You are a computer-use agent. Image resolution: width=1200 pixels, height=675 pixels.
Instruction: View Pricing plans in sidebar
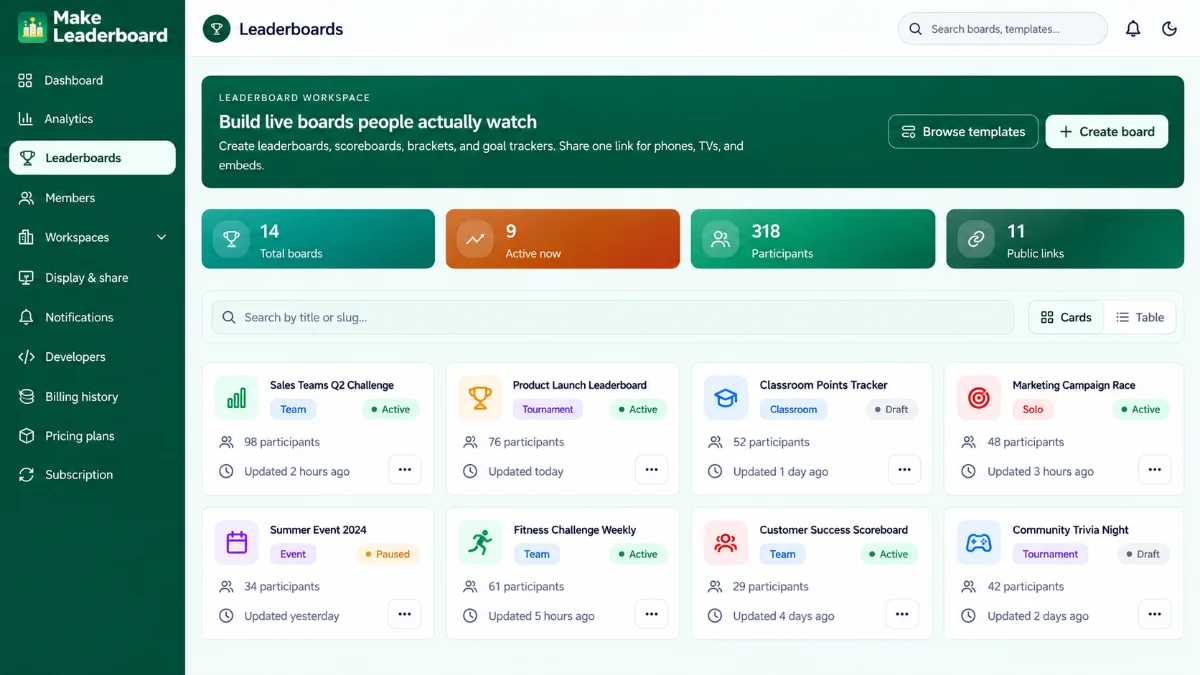tap(92, 436)
